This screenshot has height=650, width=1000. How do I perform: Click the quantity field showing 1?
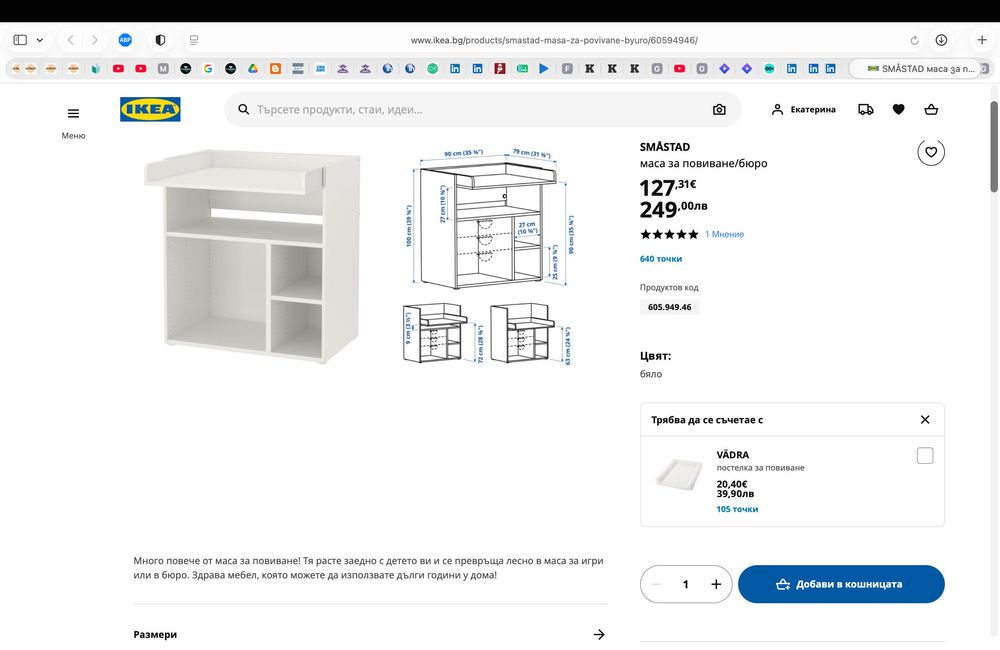686,584
